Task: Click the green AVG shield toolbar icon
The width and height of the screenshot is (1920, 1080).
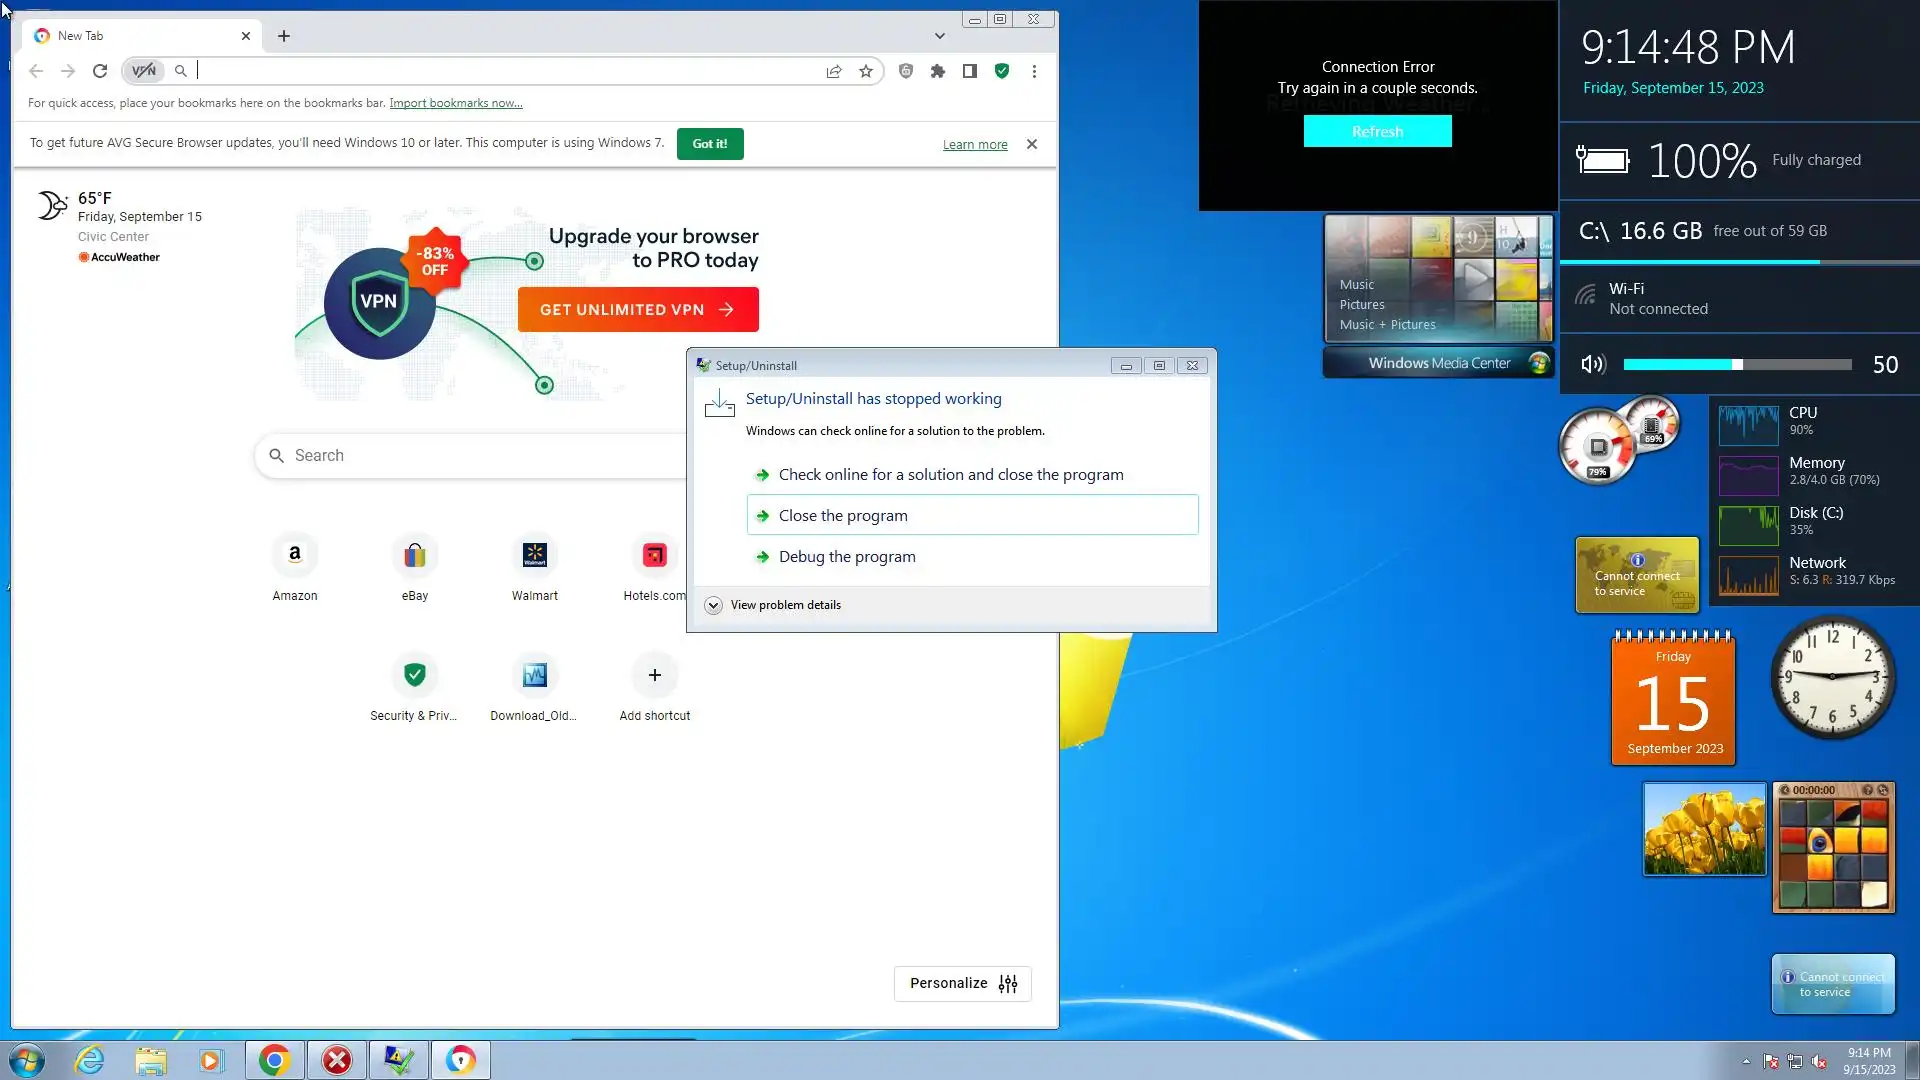Action: pyautogui.click(x=1001, y=71)
